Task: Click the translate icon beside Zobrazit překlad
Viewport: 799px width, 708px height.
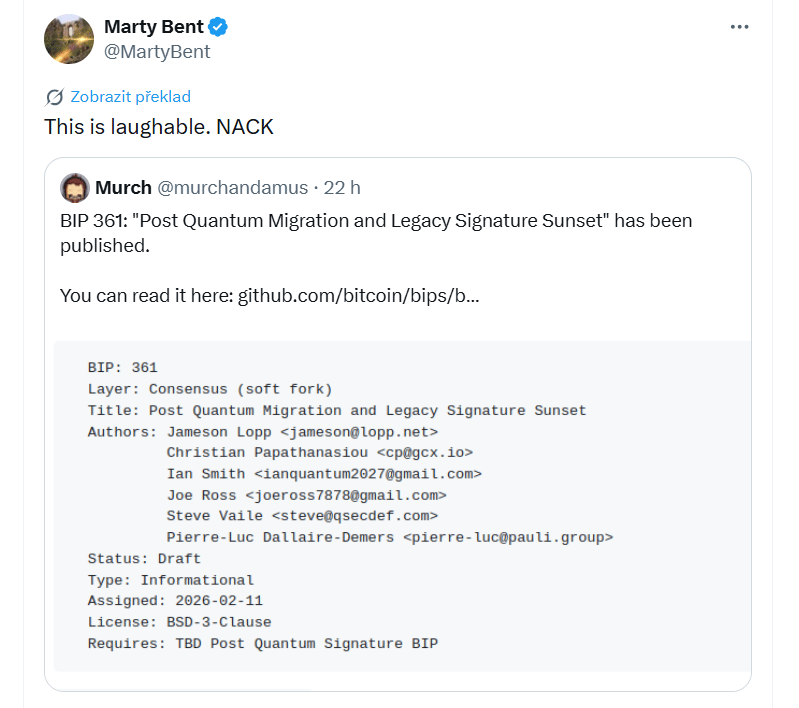Action: click(55, 97)
